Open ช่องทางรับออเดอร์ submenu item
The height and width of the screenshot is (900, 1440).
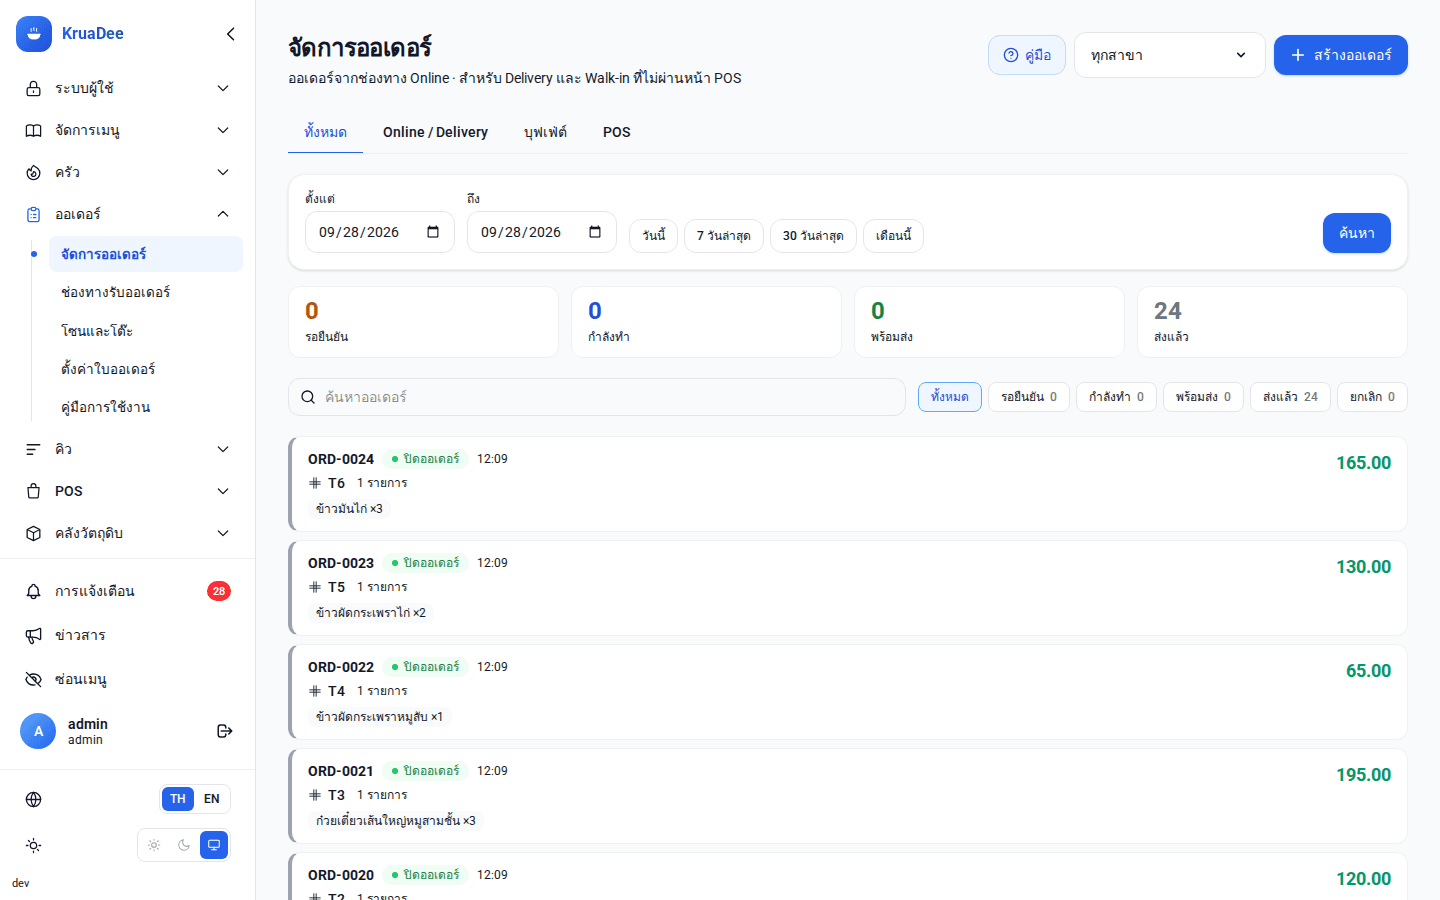coord(146,292)
